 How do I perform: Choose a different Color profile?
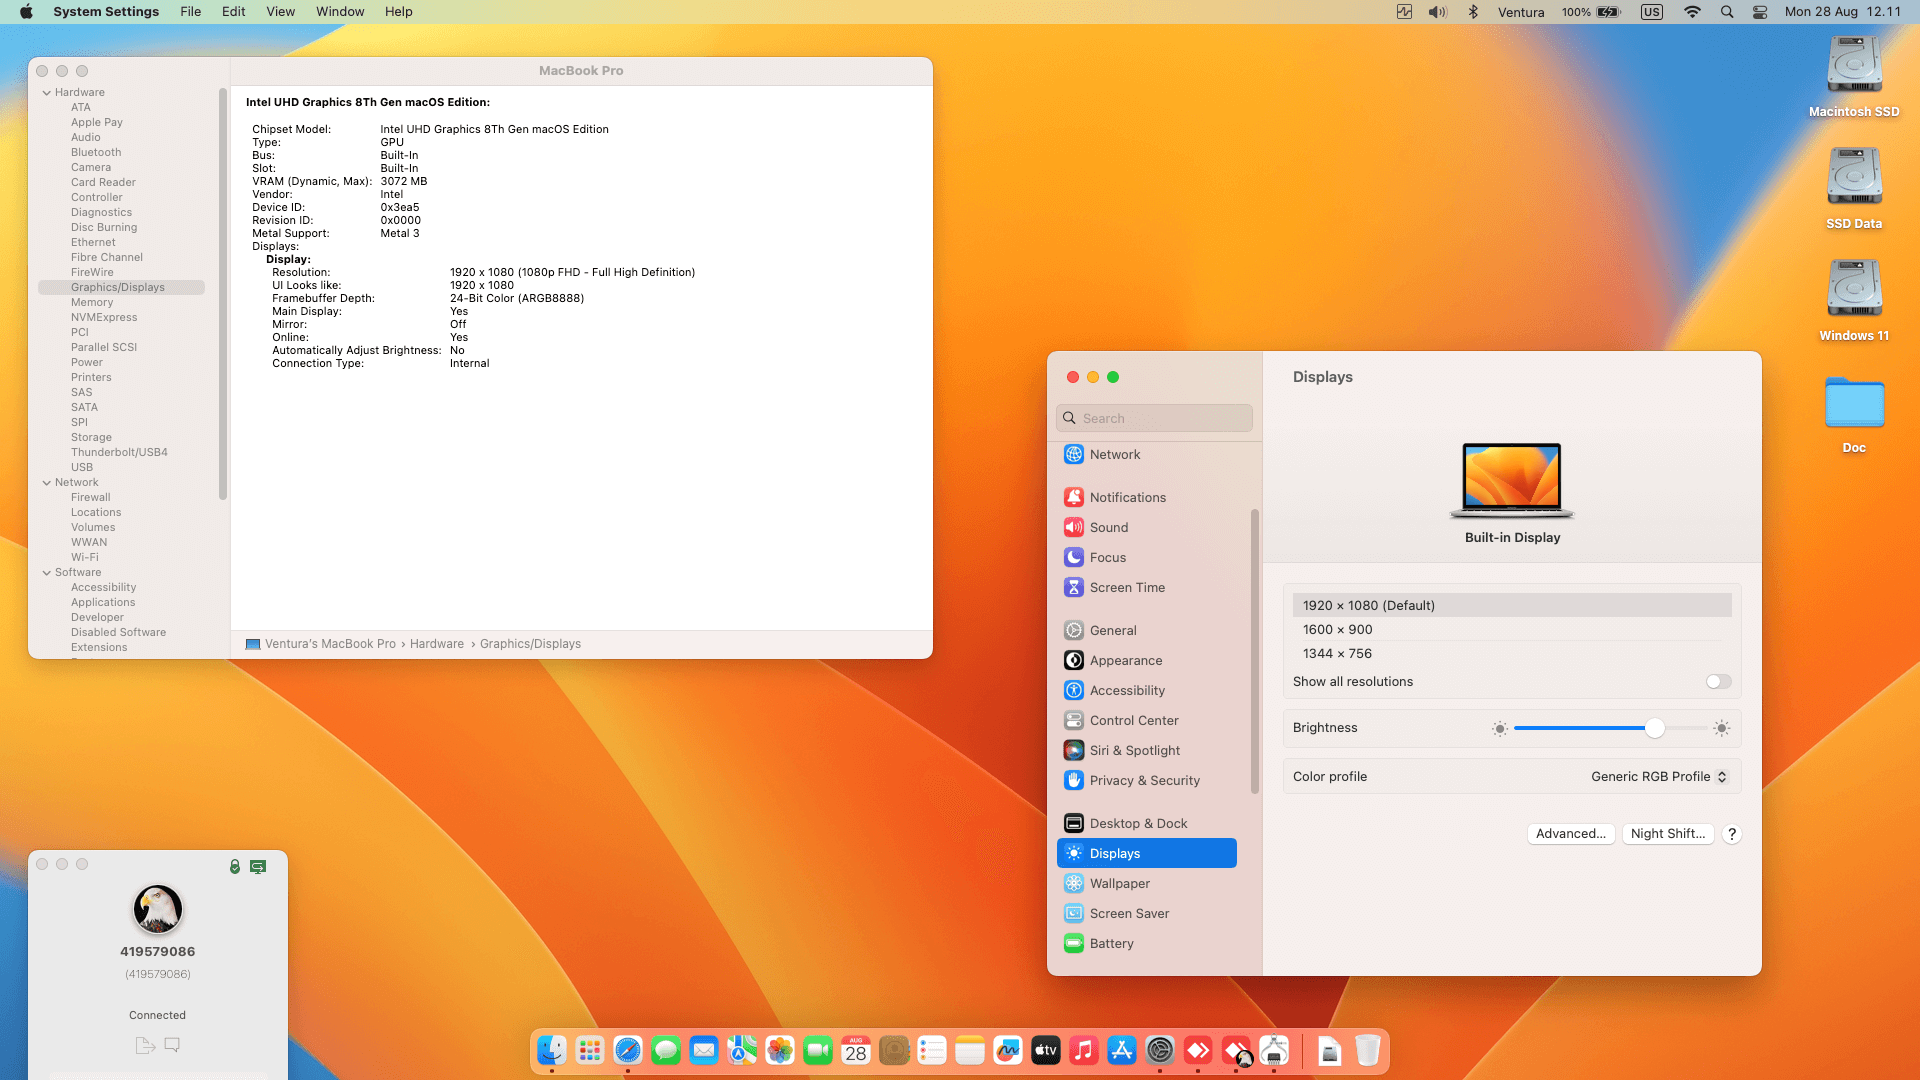[x=1658, y=776]
